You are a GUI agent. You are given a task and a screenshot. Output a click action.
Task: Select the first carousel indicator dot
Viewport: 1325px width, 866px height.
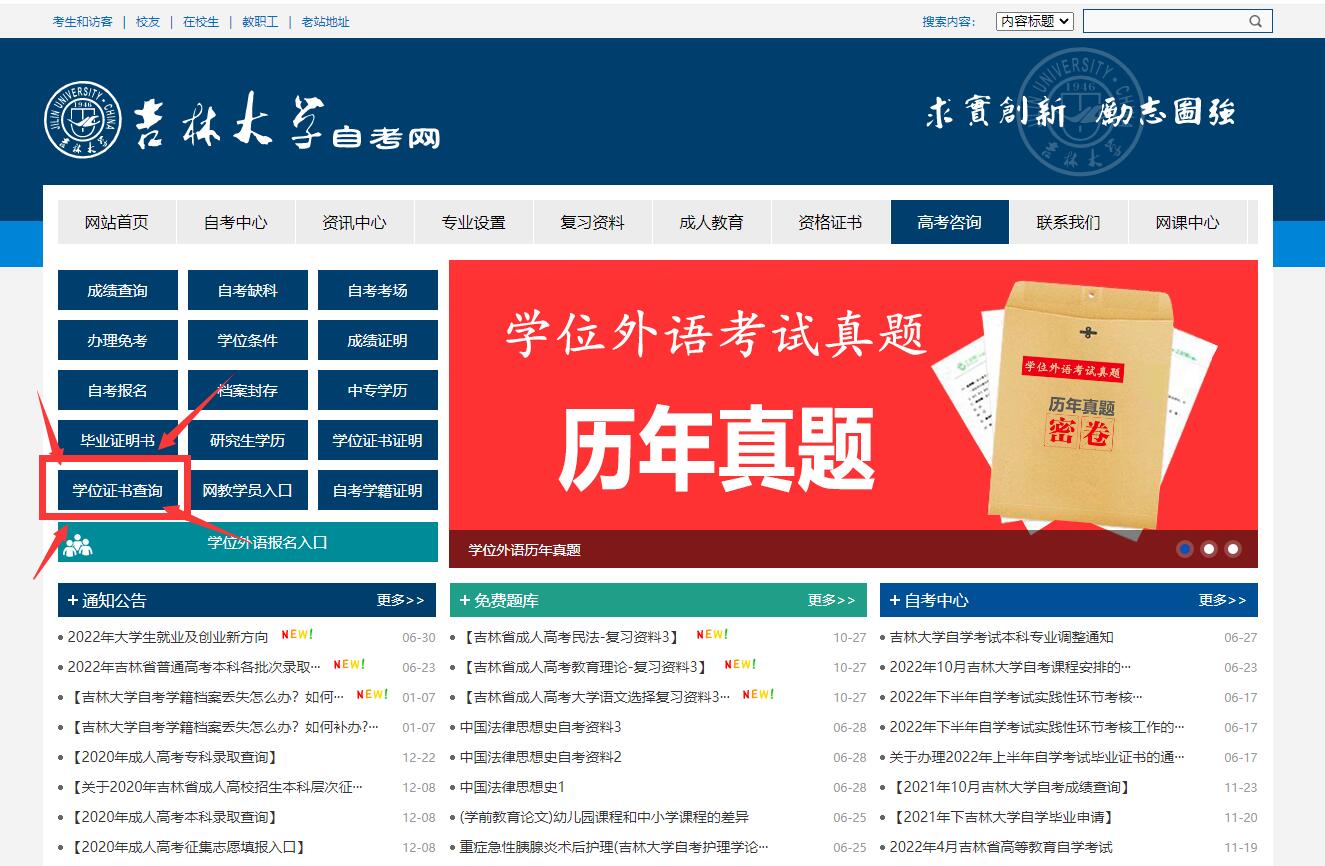1185,548
